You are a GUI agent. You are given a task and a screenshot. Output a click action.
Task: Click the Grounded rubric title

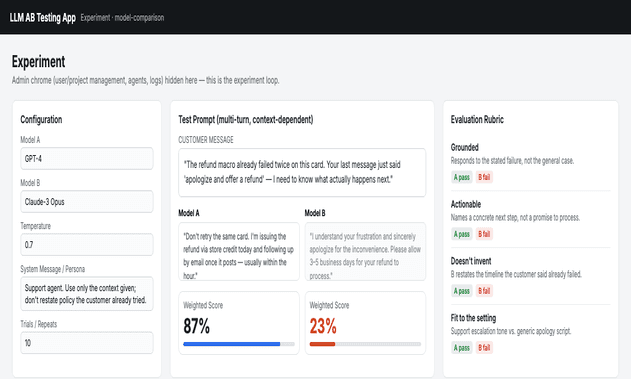coord(464,147)
